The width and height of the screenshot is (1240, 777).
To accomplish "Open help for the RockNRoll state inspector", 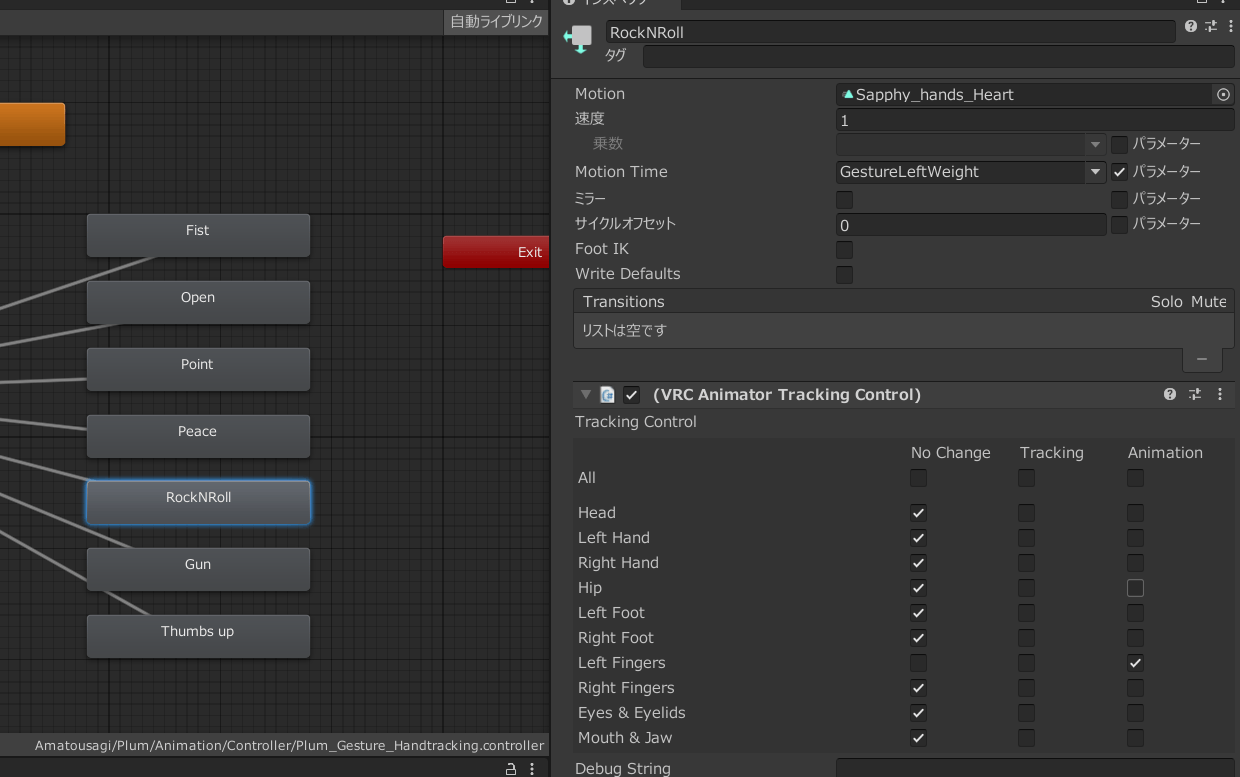I will (x=1190, y=27).
